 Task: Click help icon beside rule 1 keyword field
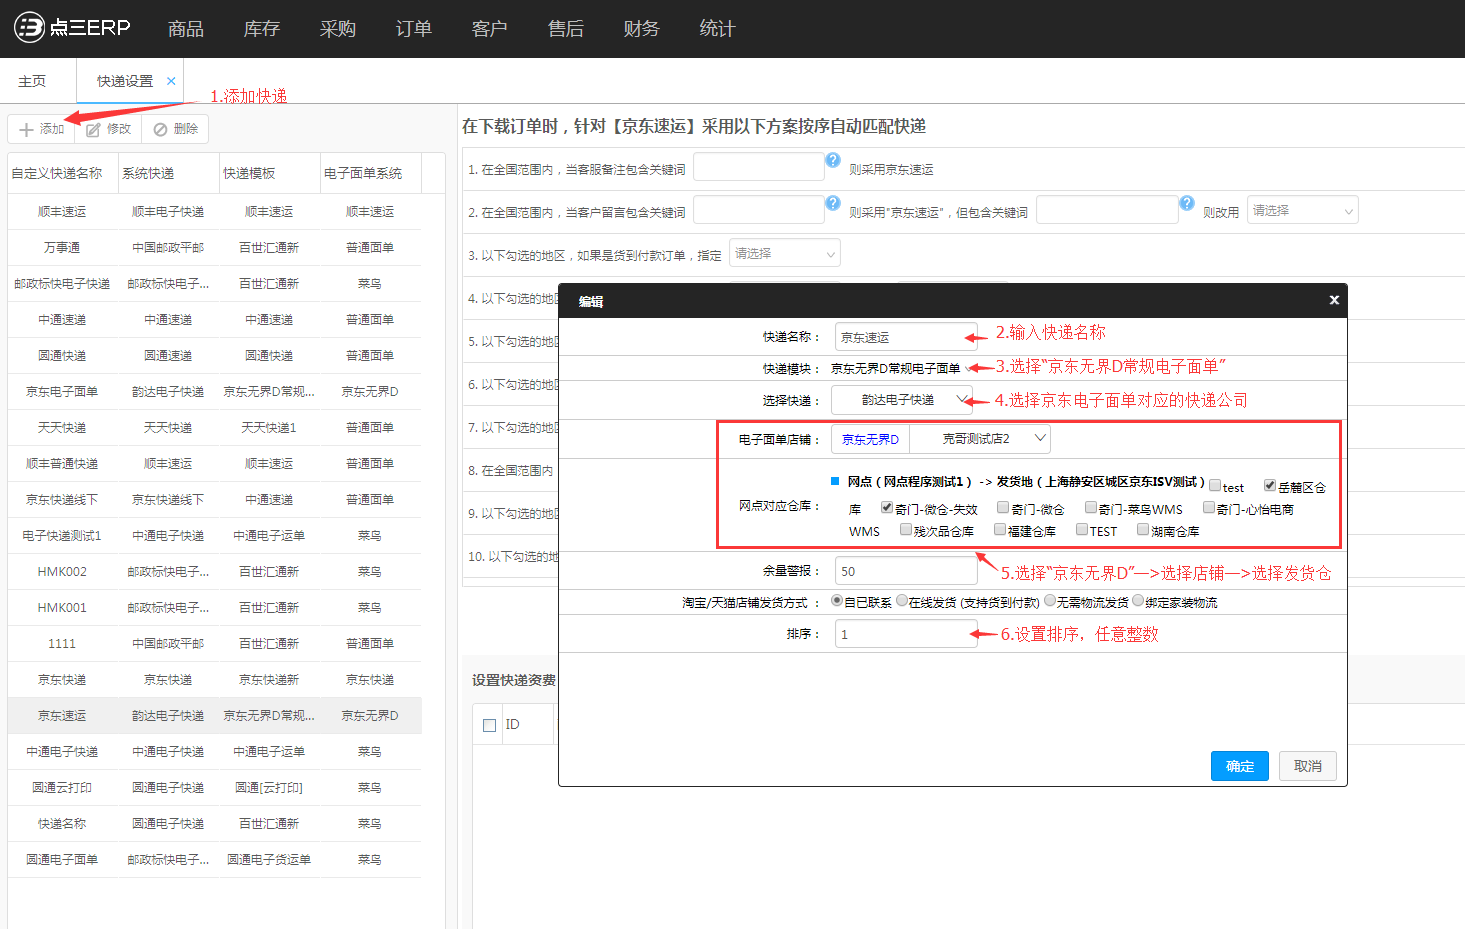833,160
